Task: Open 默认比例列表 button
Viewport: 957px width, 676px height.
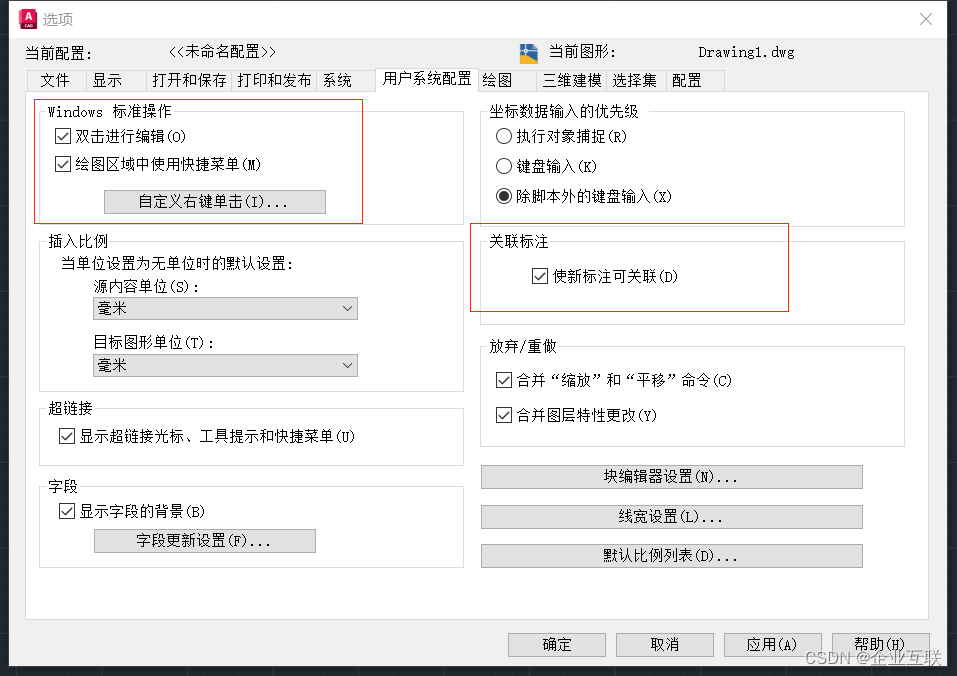Action: coord(671,556)
